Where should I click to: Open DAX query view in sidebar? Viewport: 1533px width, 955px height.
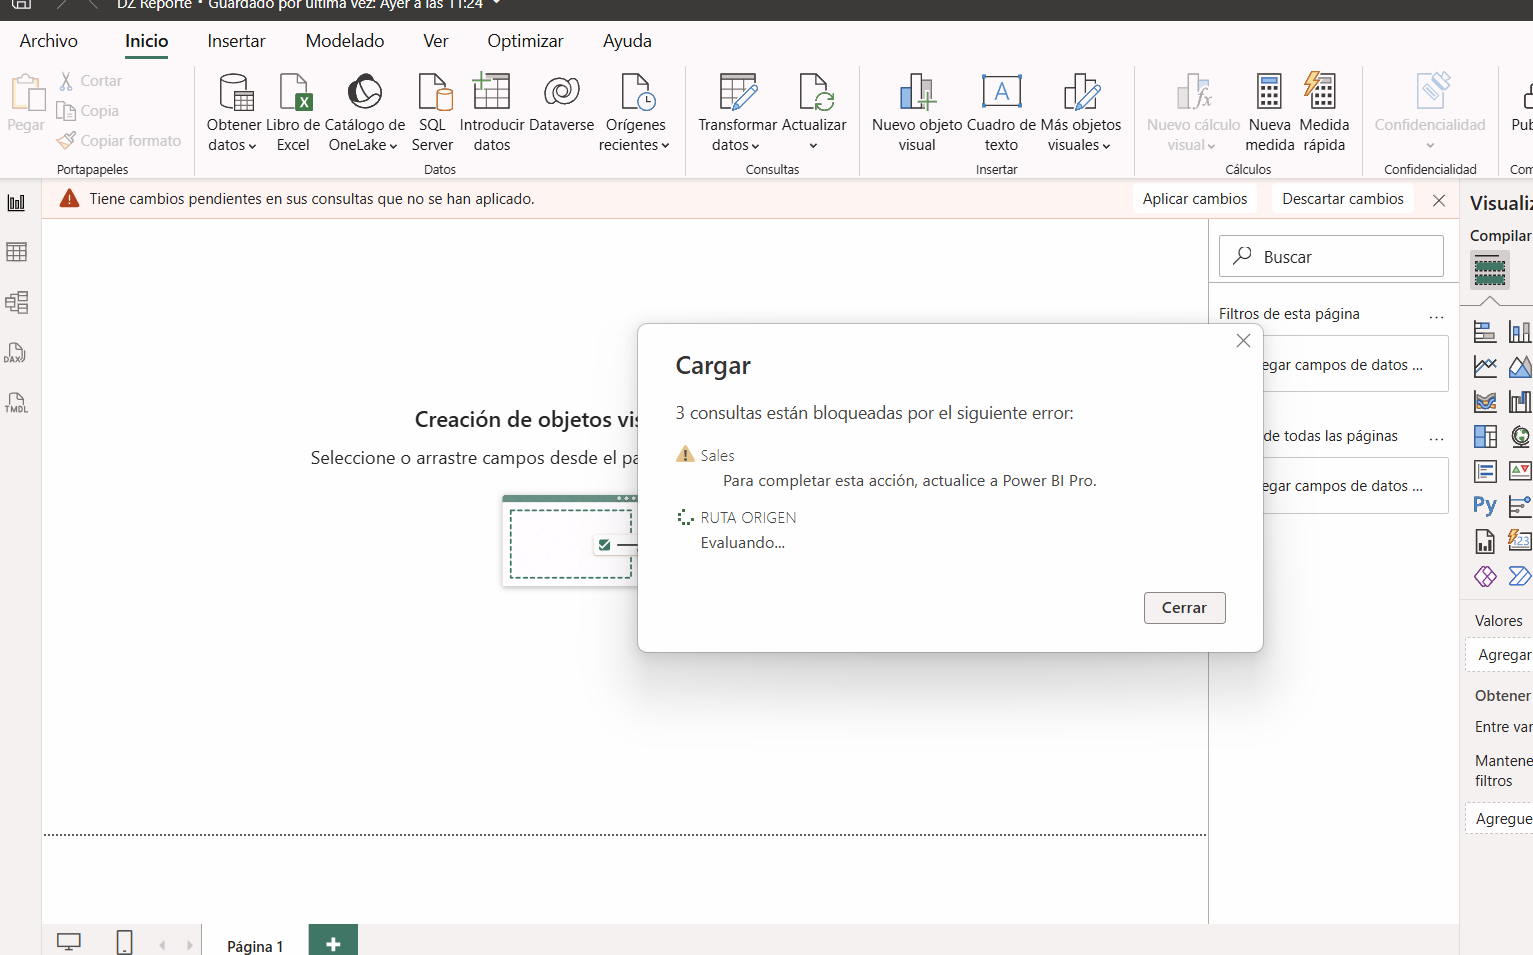coord(17,353)
